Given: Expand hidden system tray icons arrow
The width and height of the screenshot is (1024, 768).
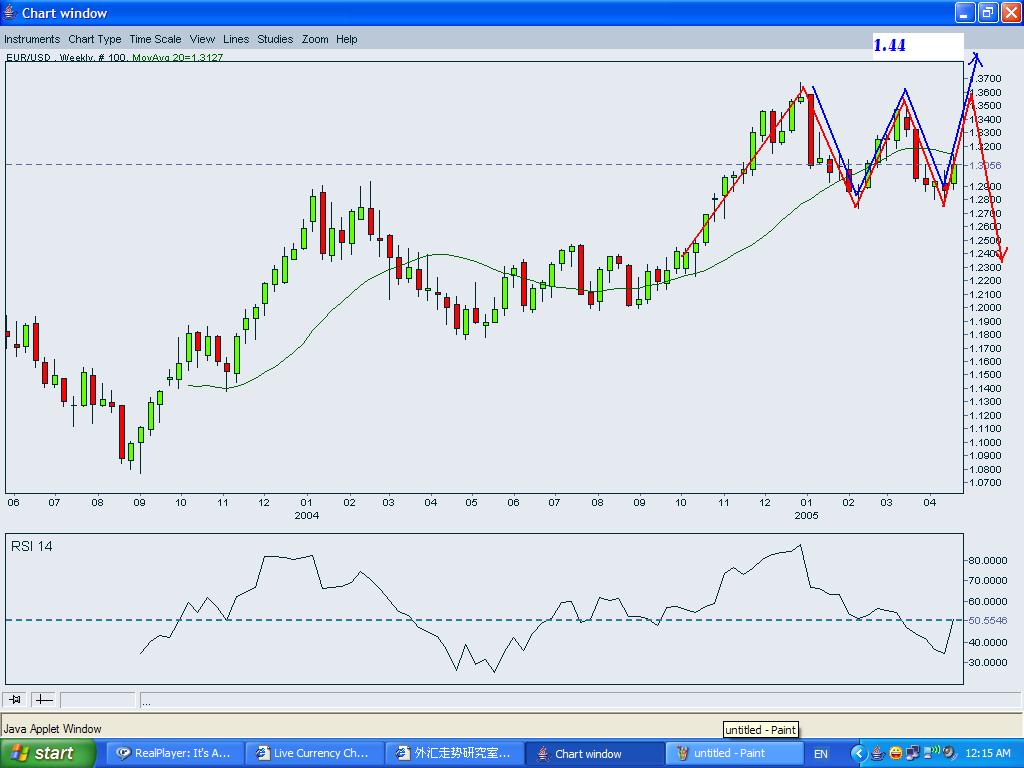Looking at the screenshot, I should tap(859, 754).
